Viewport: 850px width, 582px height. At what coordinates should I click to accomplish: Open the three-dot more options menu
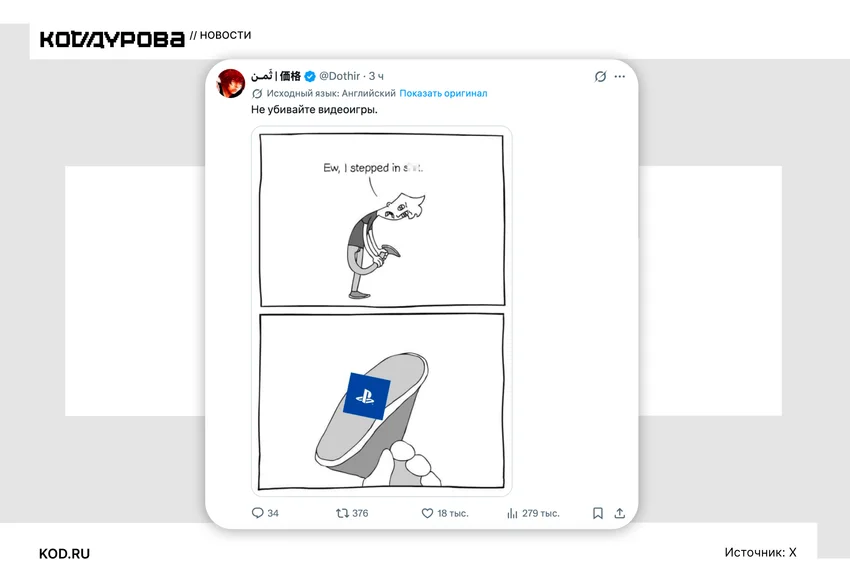pyautogui.click(x=620, y=76)
